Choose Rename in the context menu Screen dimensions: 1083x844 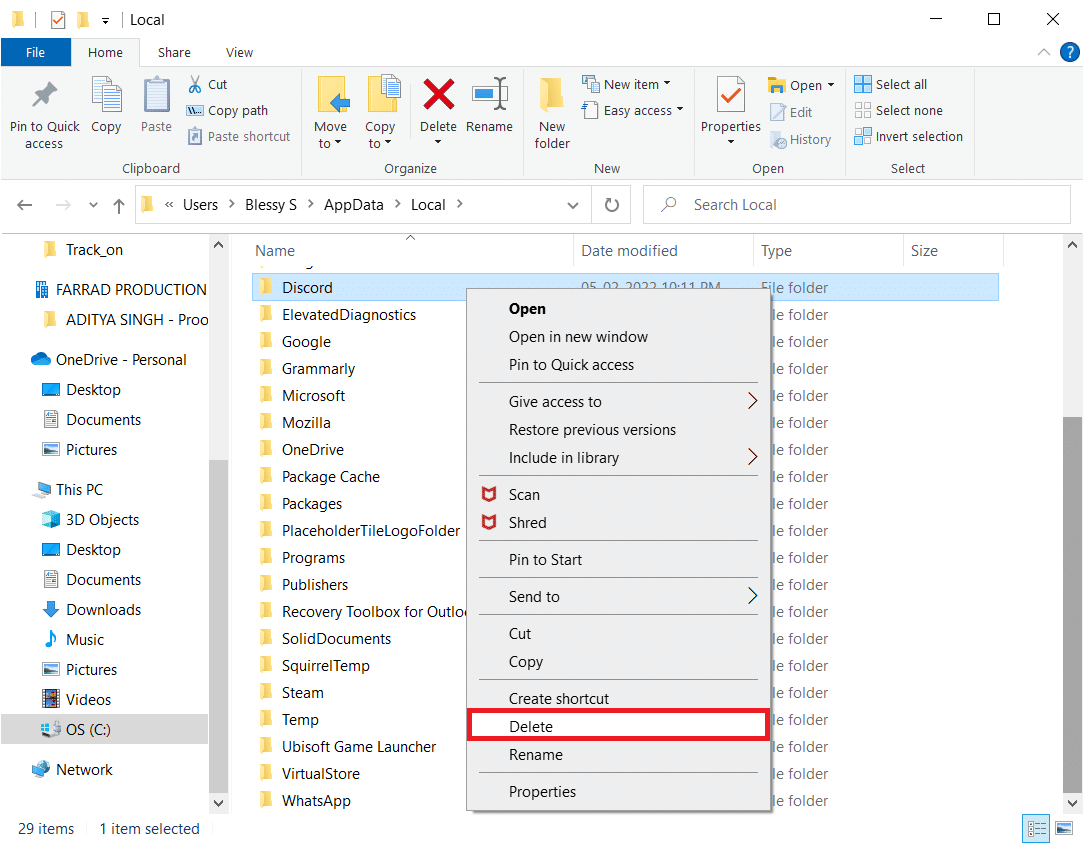pos(618,755)
